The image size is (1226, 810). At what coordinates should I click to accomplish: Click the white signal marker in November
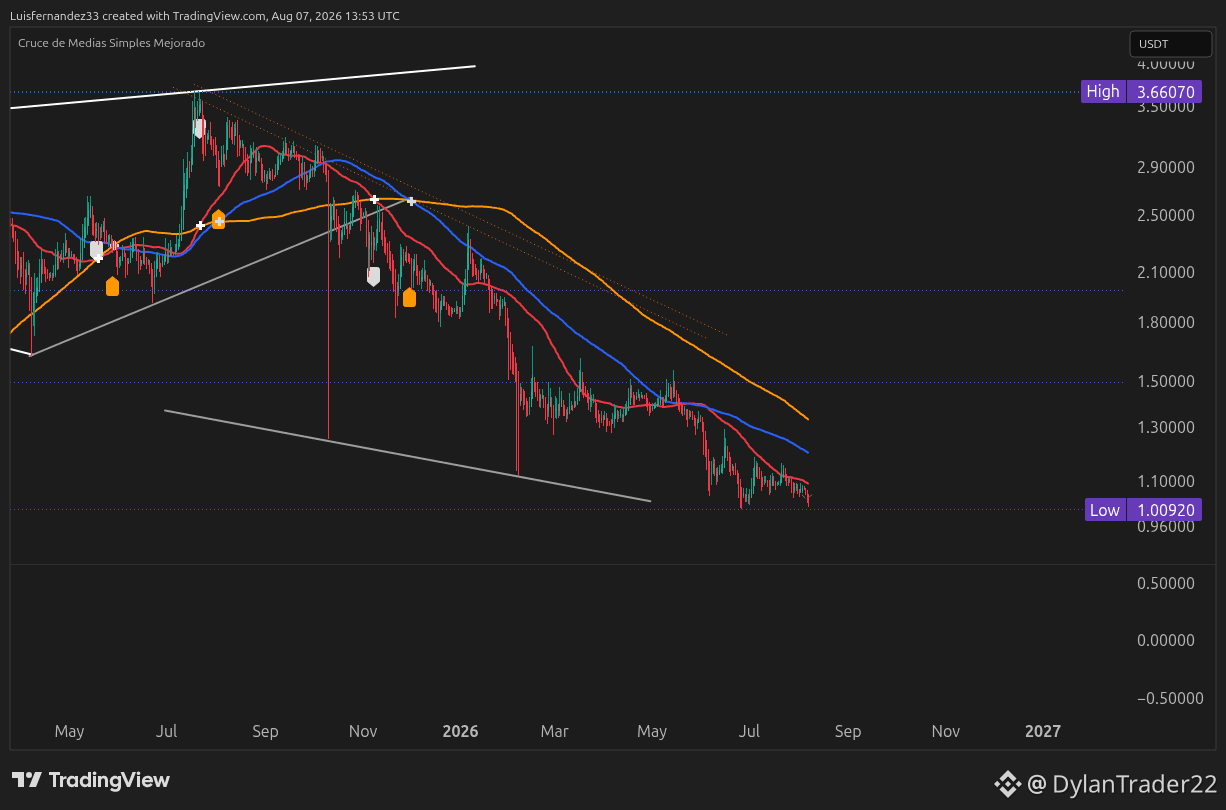pyautogui.click(x=374, y=276)
